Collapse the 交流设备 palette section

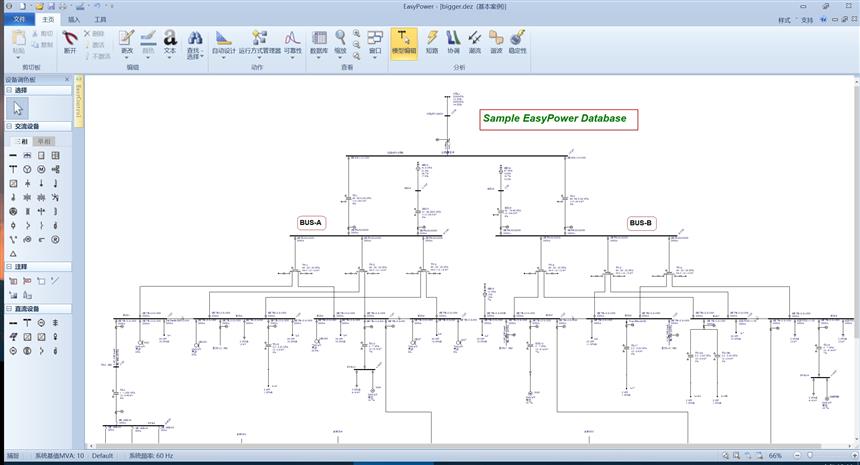point(9,126)
